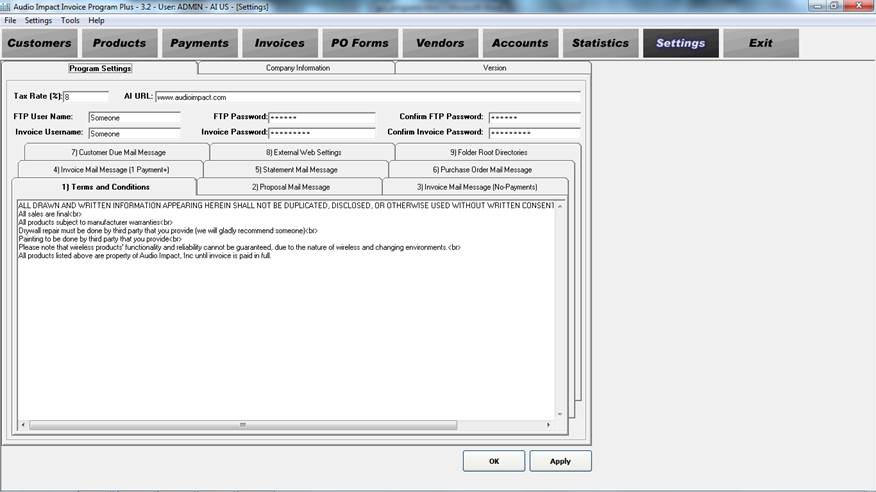This screenshot has height=492, width=876.
Task: Switch to the Invoices section
Action: coord(280,43)
